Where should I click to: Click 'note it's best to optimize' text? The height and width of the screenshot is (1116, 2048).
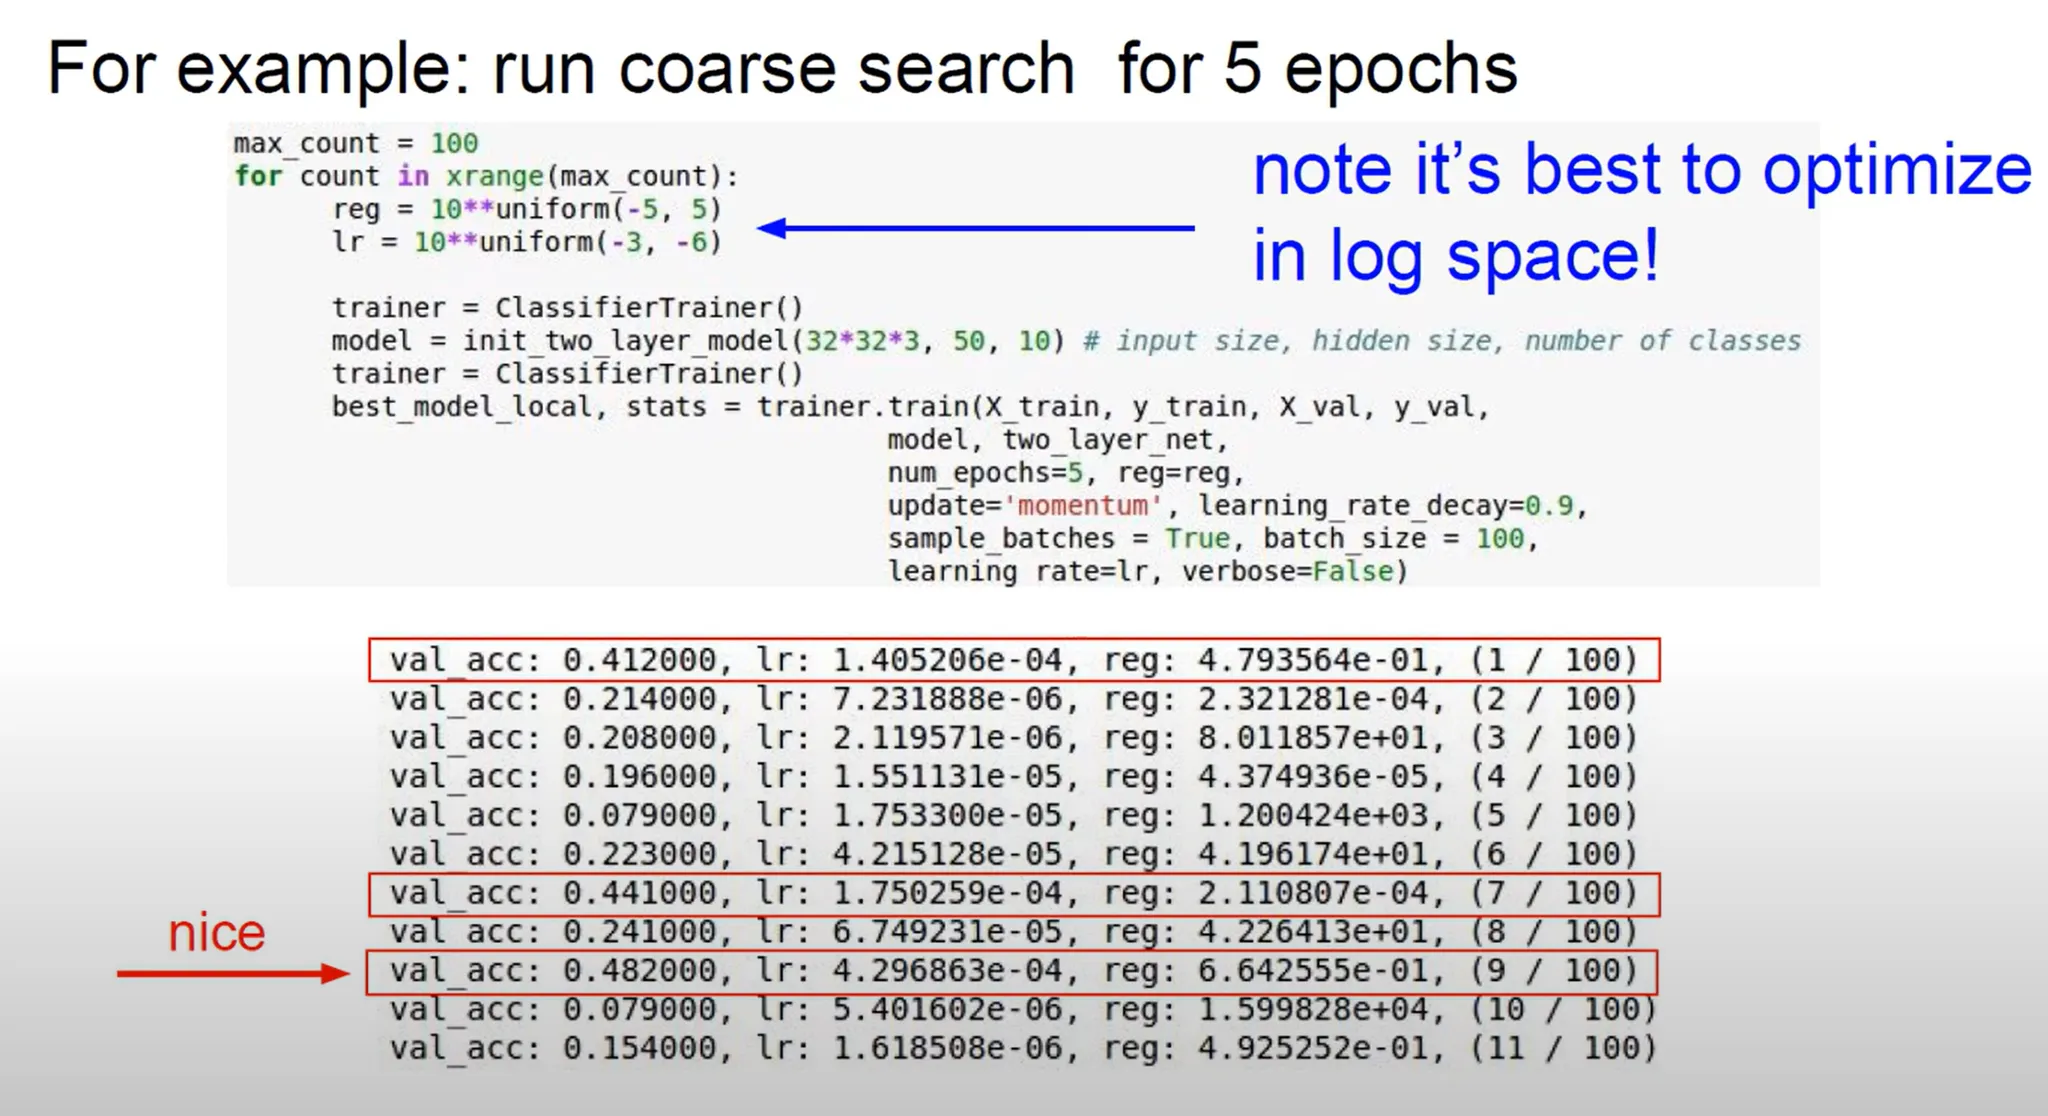tap(1641, 169)
